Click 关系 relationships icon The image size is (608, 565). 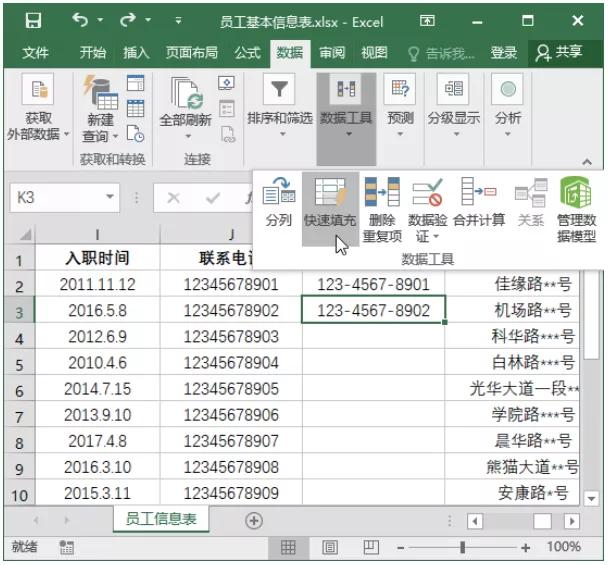click(x=531, y=202)
